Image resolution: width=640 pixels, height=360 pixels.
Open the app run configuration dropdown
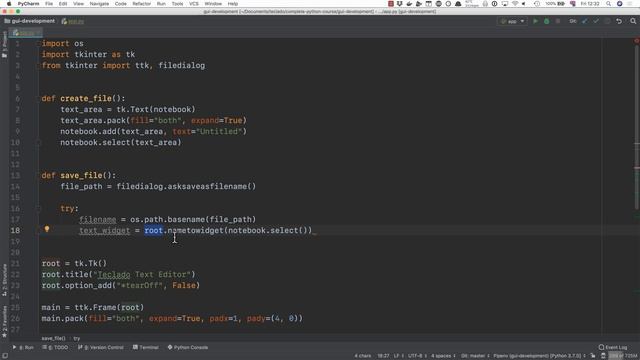513,21
